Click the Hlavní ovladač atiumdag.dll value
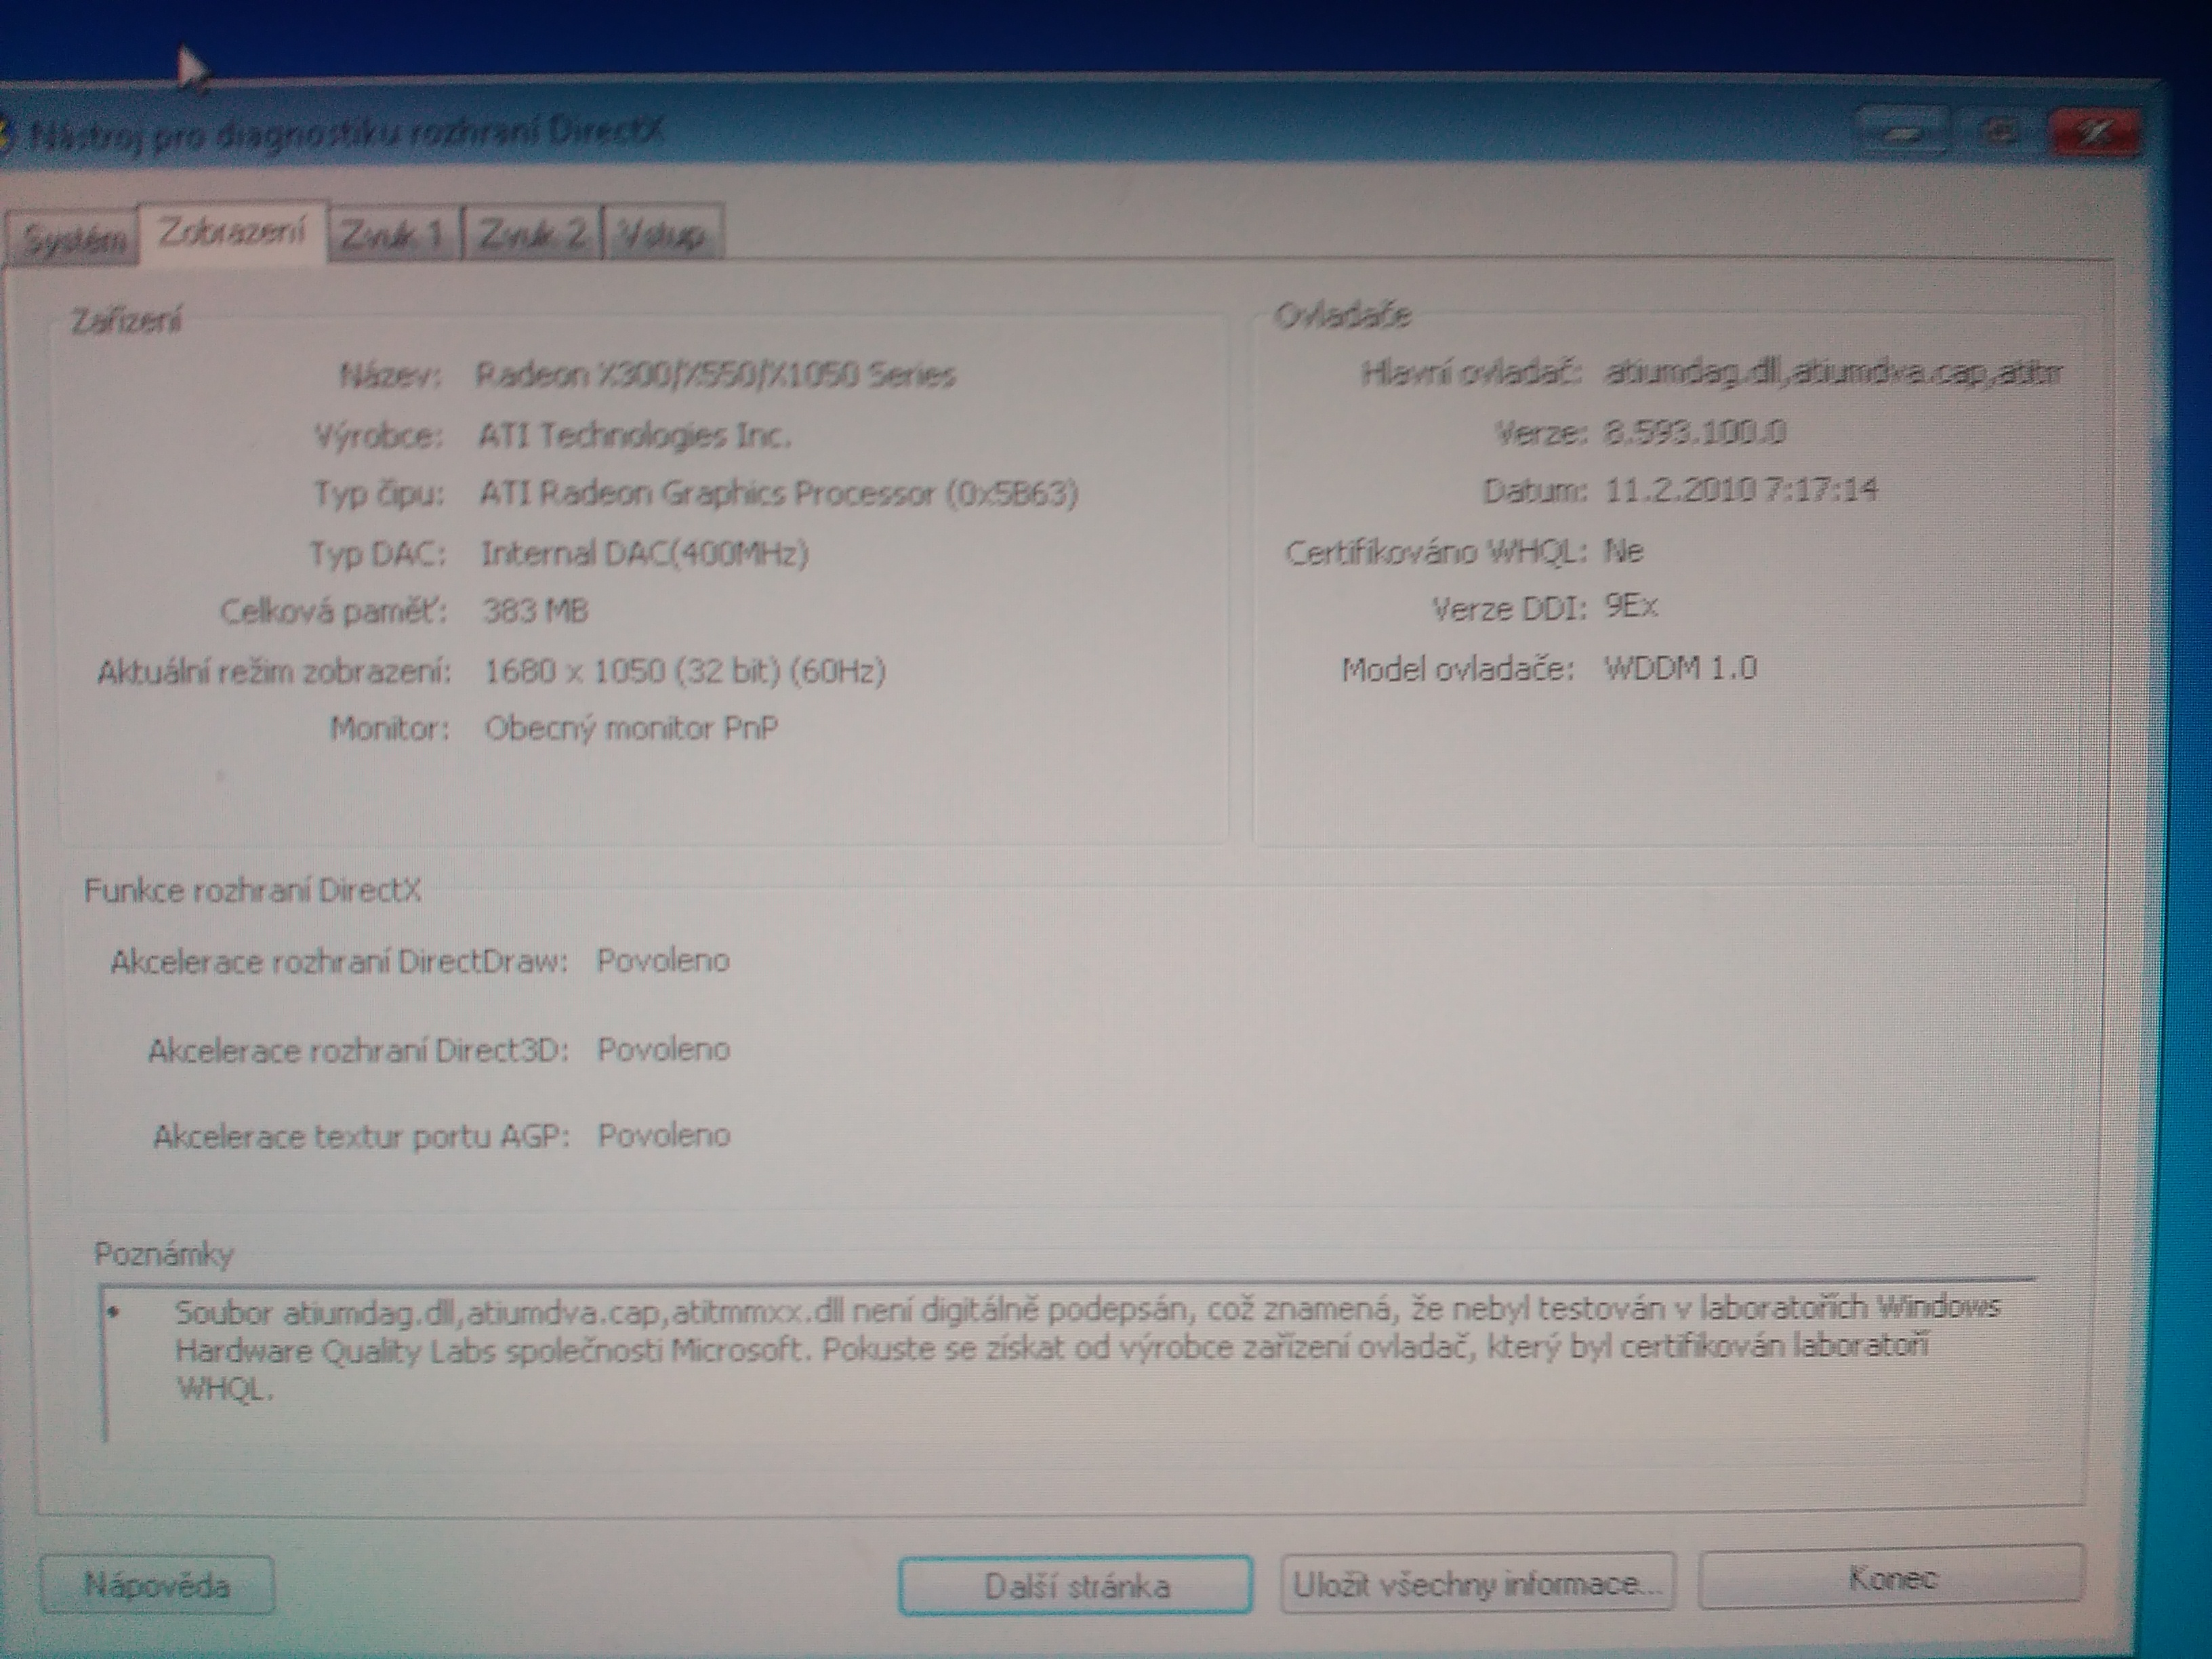2212x1659 pixels. coord(1832,373)
